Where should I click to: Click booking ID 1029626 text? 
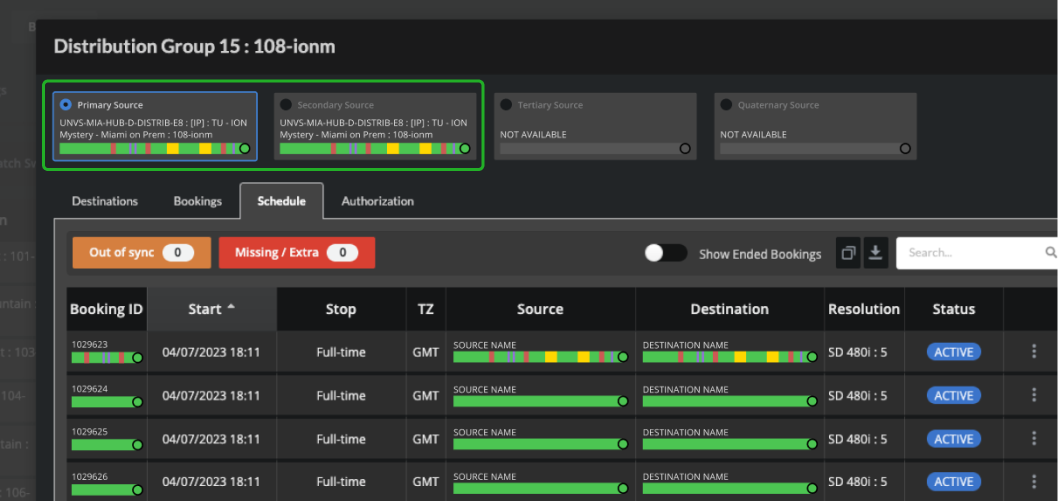coord(89,475)
